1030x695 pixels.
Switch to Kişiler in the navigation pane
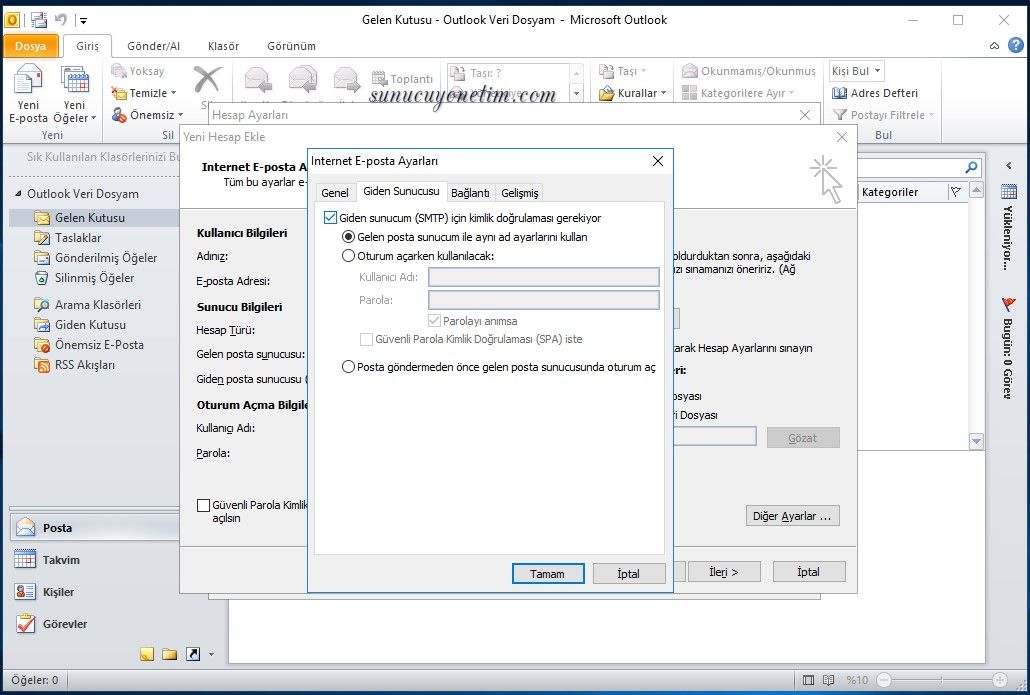pyautogui.click(x=94, y=592)
